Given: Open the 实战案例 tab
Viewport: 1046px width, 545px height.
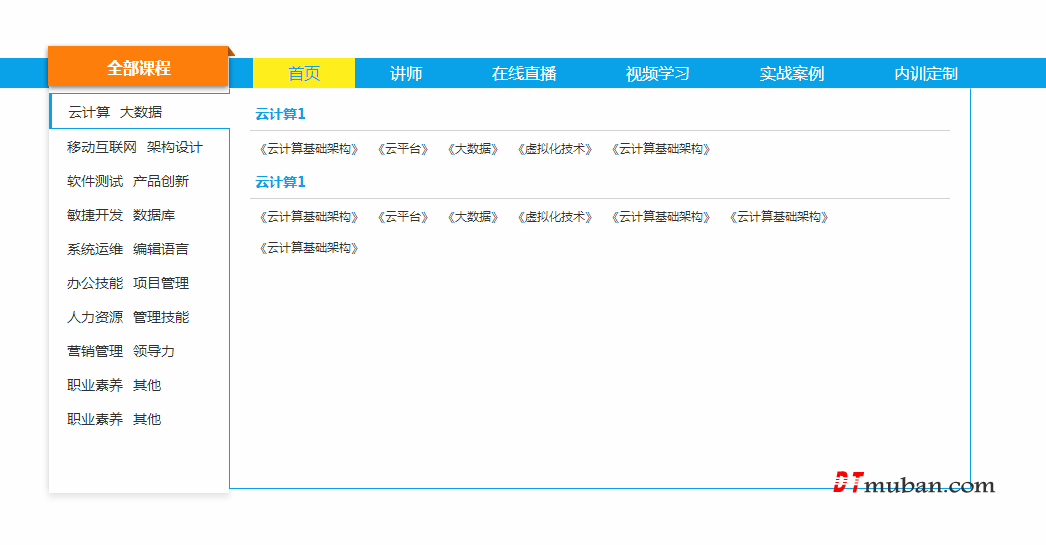Looking at the screenshot, I should [792, 73].
